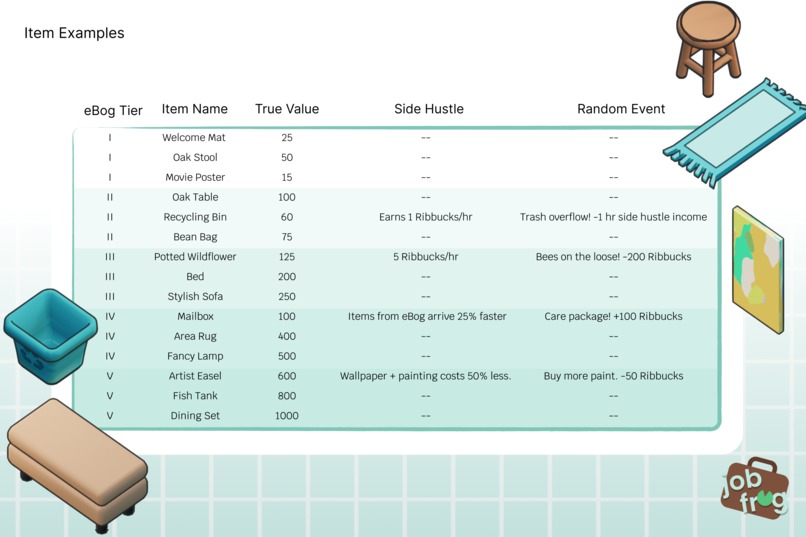The height and width of the screenshot is (537, 806).
Task: Click the Artist Easel value 600
Action: pyautogui.click(x=287, y=376)
